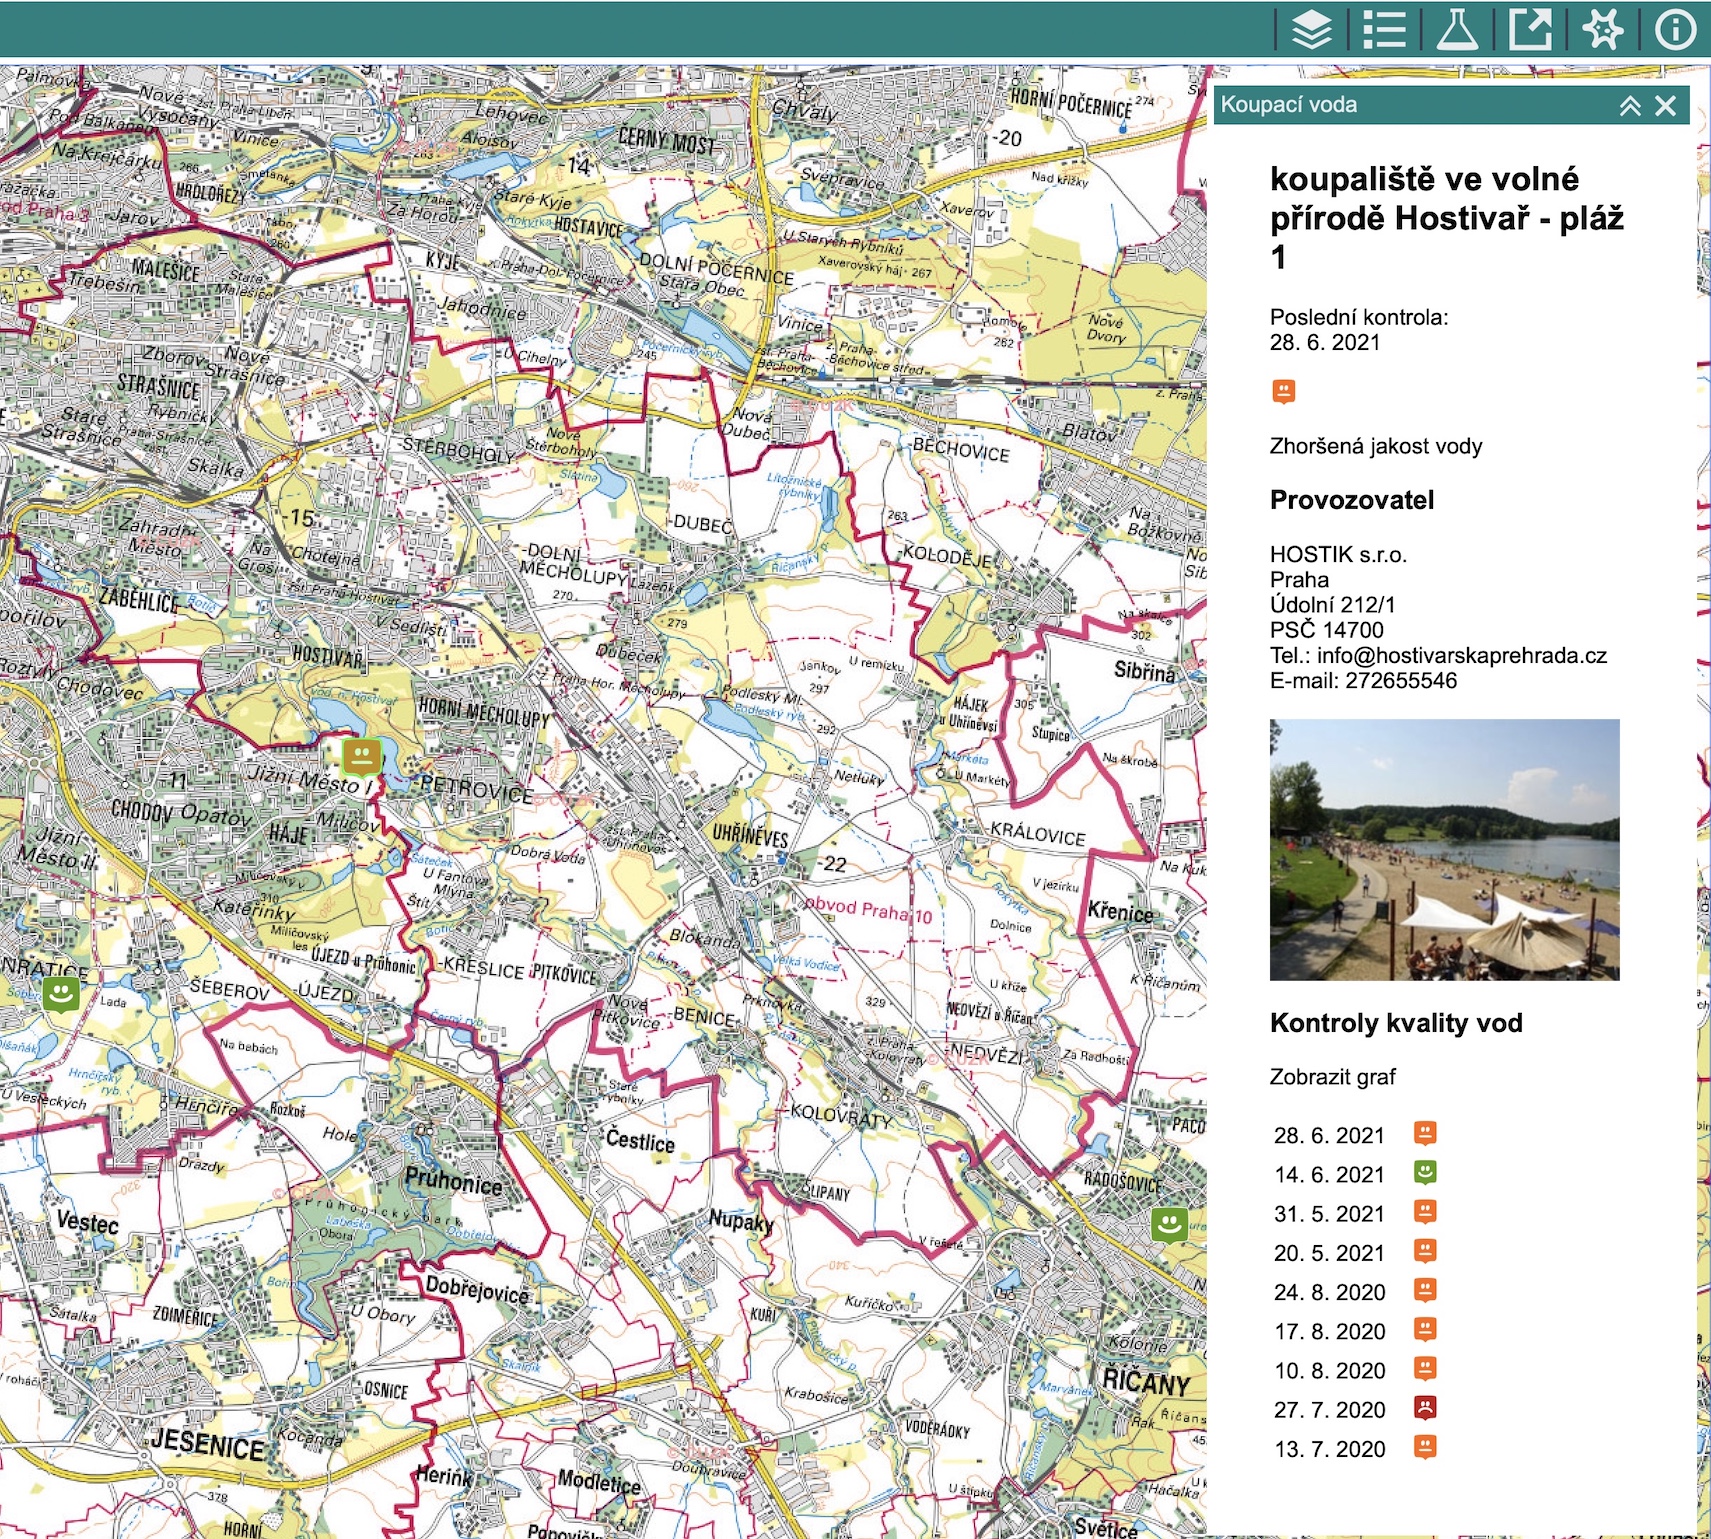Click the red icon for 27. 7. 2020
The height and width of the screenshot is (1539, 1711).
(1425, 1408)
